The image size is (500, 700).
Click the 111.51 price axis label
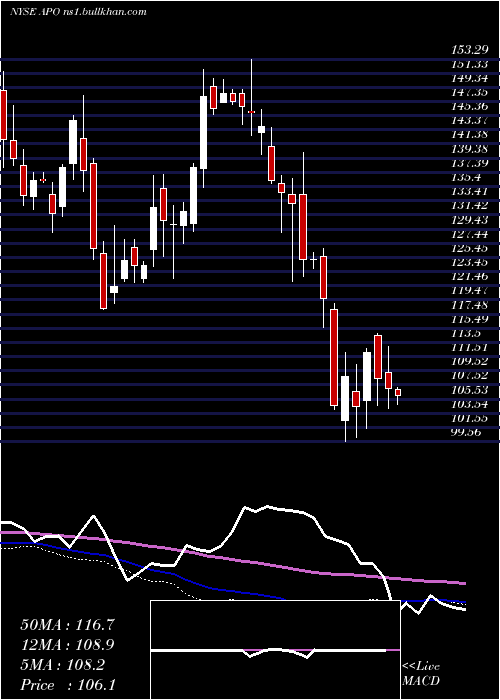click(x=469, y=347)
